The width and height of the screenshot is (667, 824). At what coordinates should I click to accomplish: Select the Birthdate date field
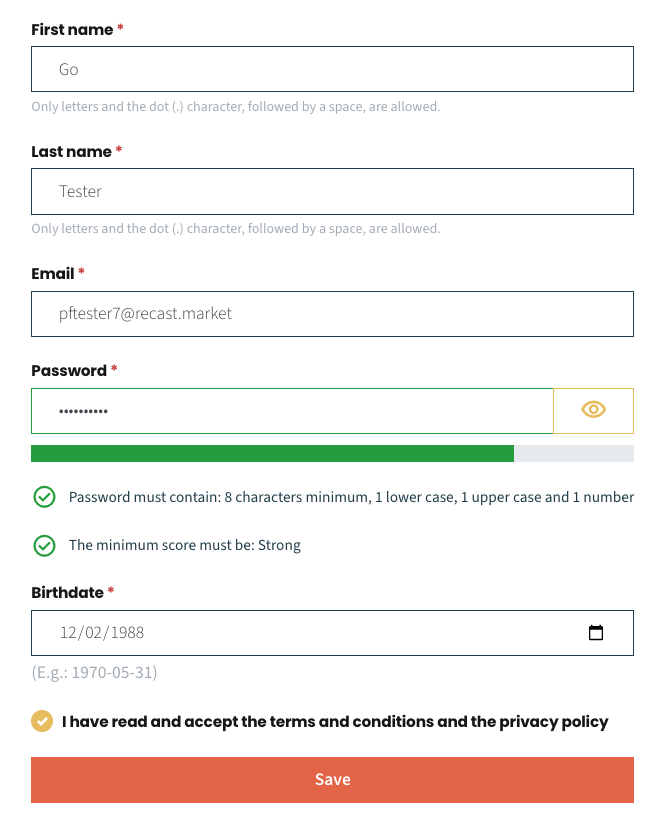coord(332,633)
